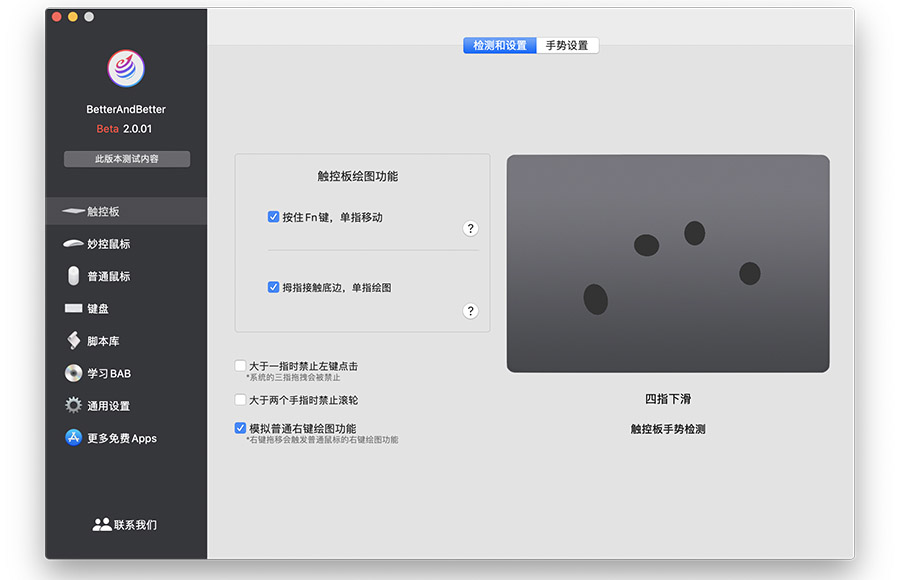Click the 触控板绘图功能 heading
The width and height of the screenshot is (900, 580).
point(358,176)
